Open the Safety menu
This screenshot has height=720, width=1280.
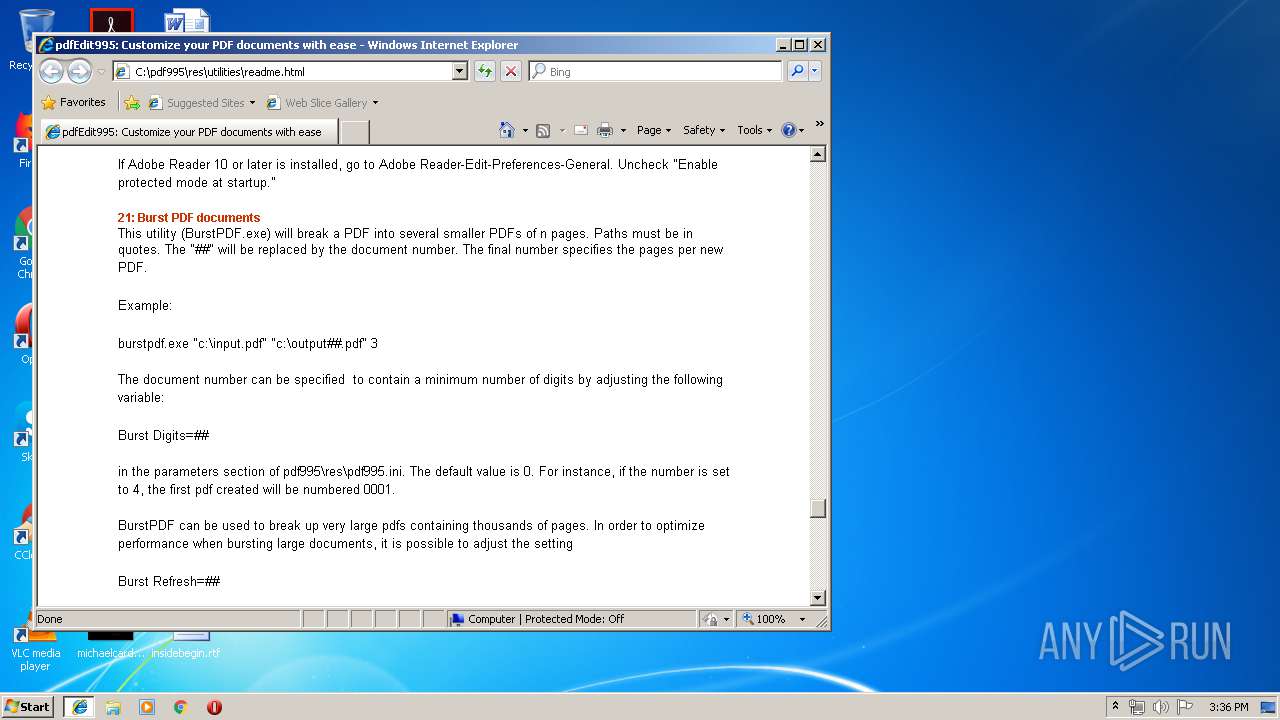704,130
